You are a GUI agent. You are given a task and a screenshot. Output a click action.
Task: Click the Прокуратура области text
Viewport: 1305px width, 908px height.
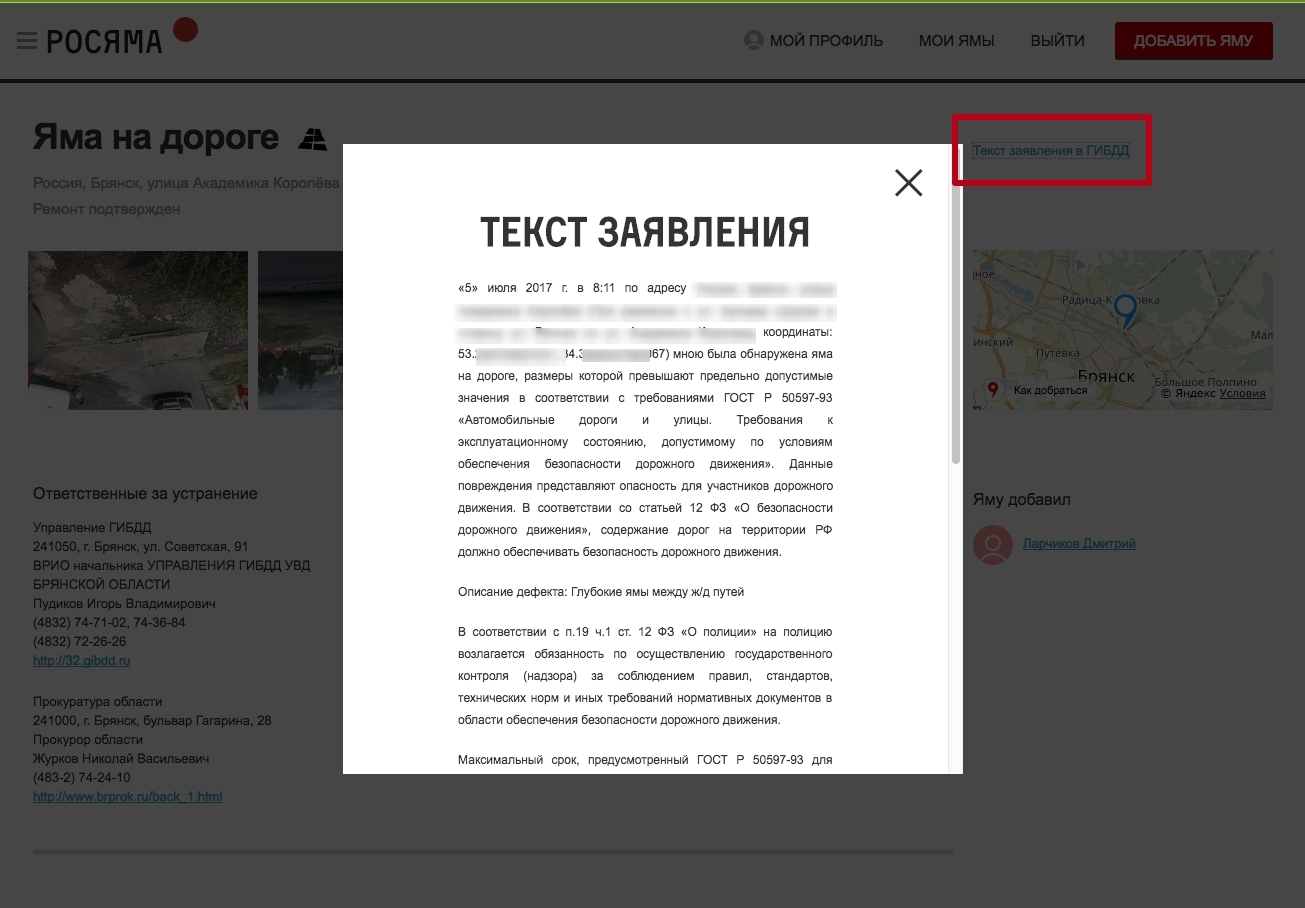pyautogui.click(x=97, y=702)
